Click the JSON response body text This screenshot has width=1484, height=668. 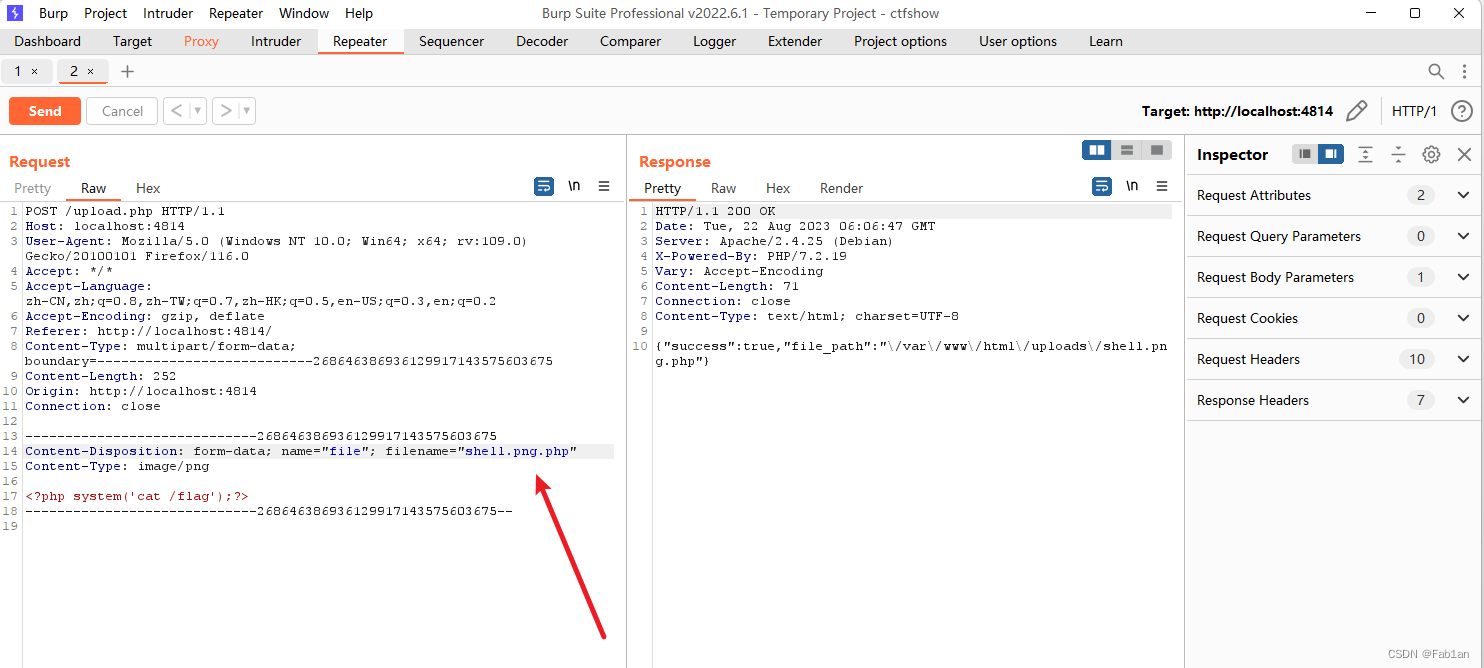tap(911, 354)
